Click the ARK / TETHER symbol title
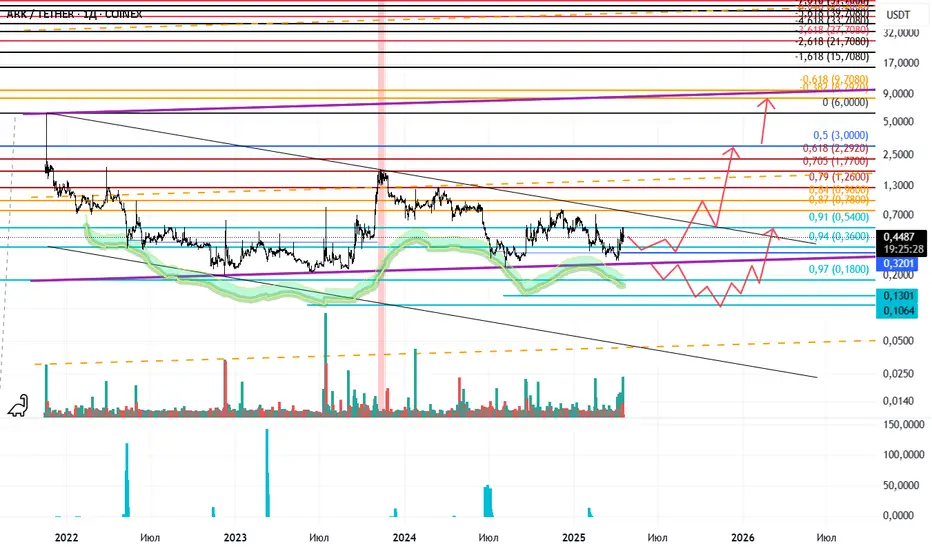 pos(74,14)
